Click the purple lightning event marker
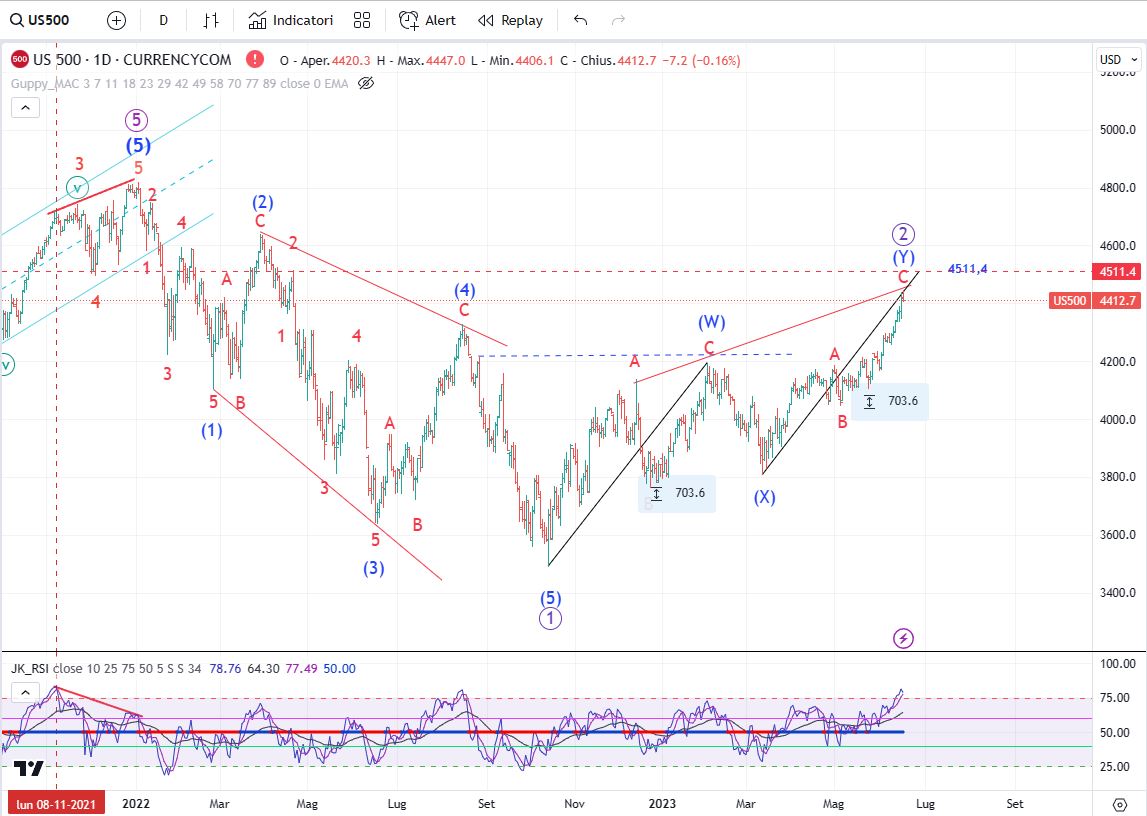Image resolution: width=1147 pixels, height=816 pixels. (903, 638)
